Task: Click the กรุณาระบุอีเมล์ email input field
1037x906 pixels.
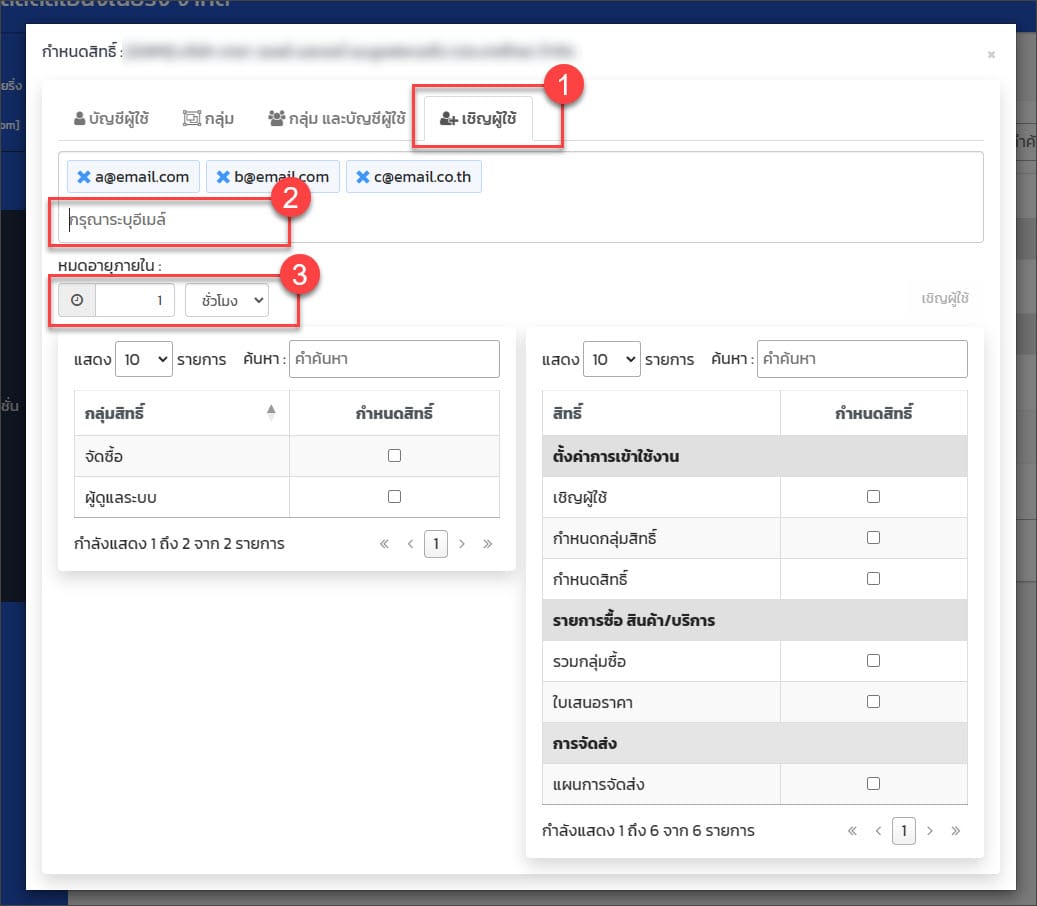Action: (170, 220)
